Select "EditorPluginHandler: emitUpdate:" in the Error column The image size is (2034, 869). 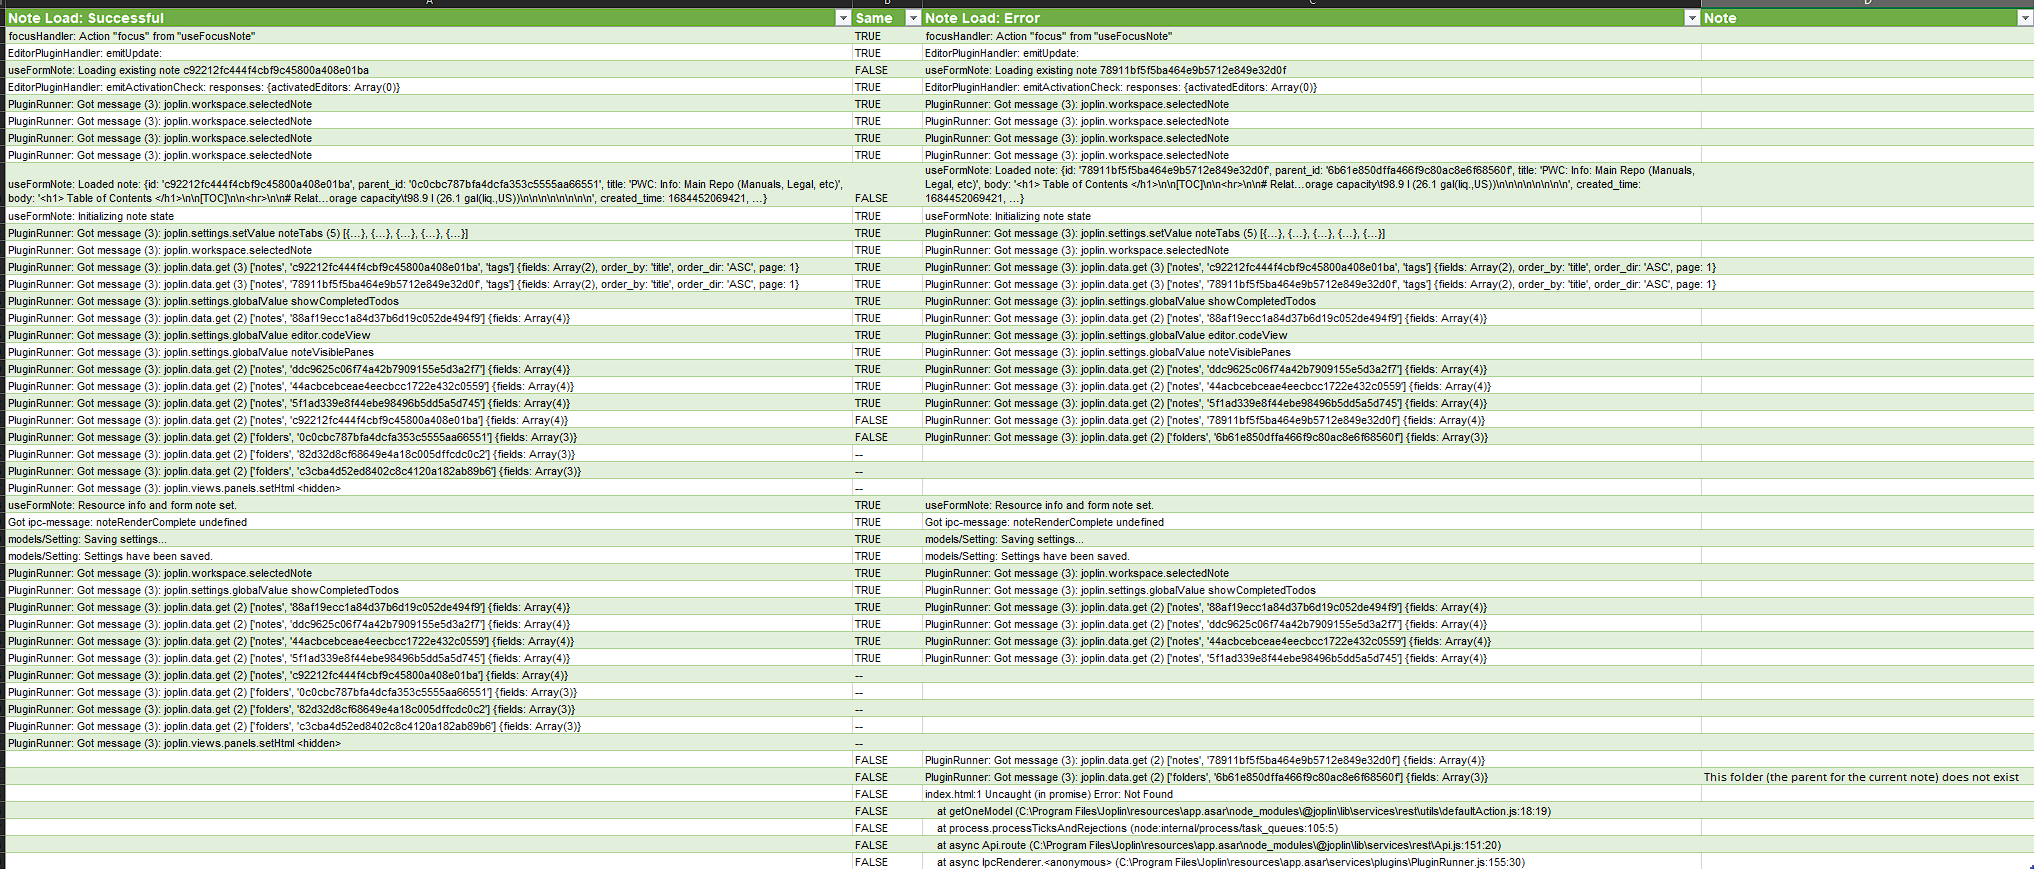(x=1311, y=53)
